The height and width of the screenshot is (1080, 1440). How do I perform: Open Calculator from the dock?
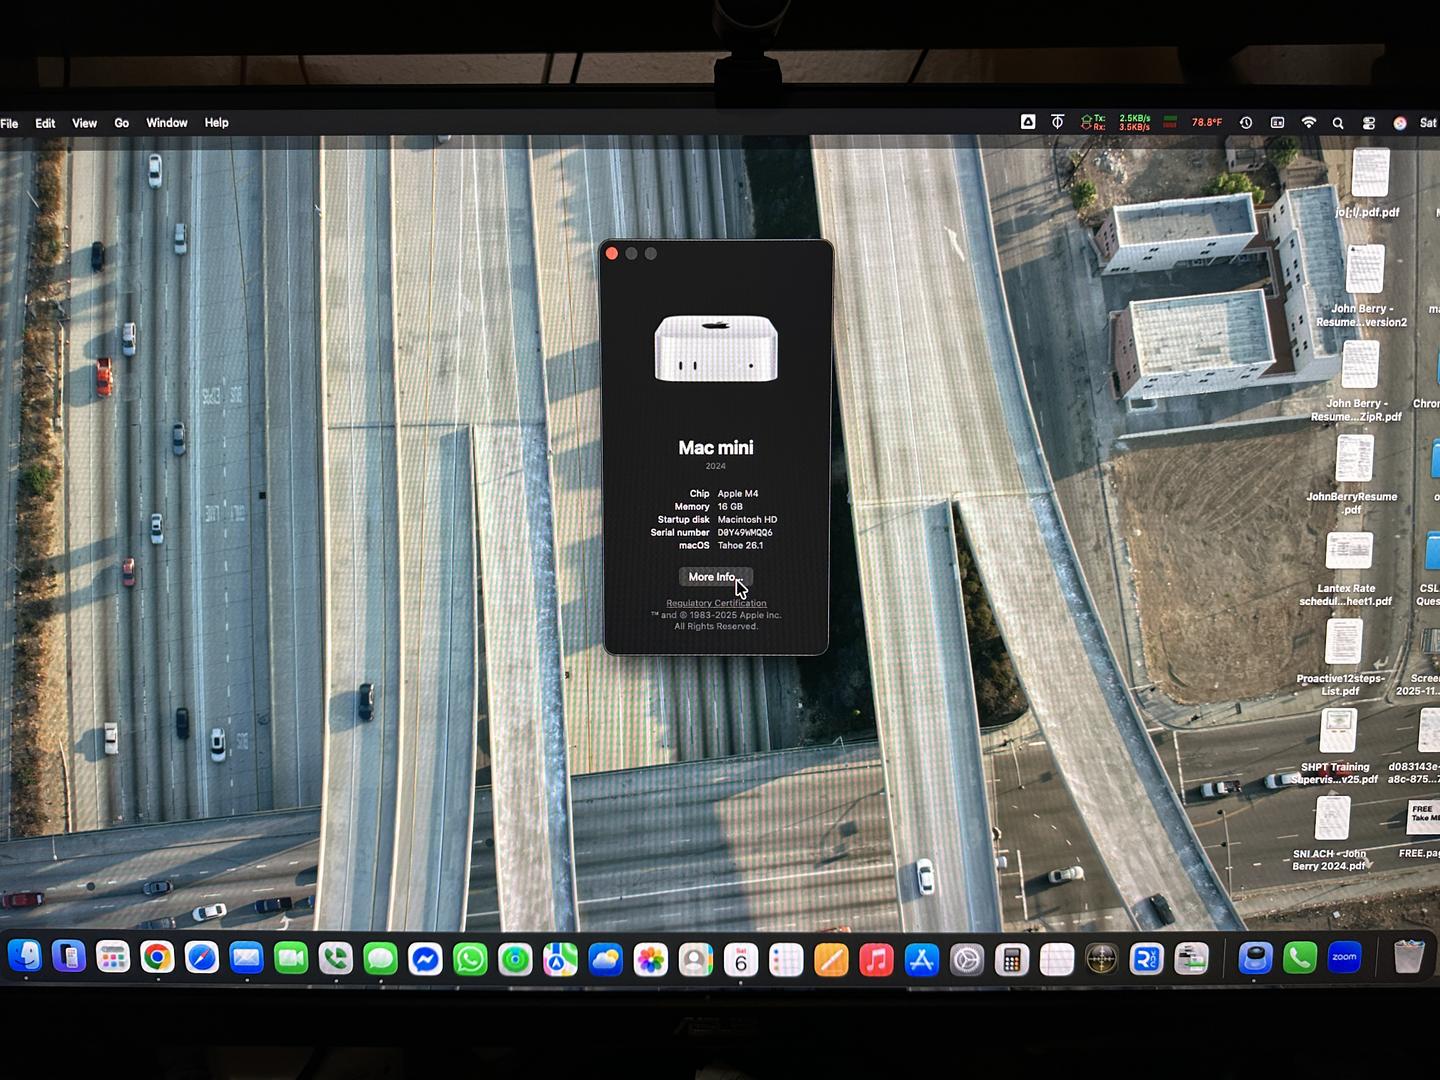point(1011,958)
